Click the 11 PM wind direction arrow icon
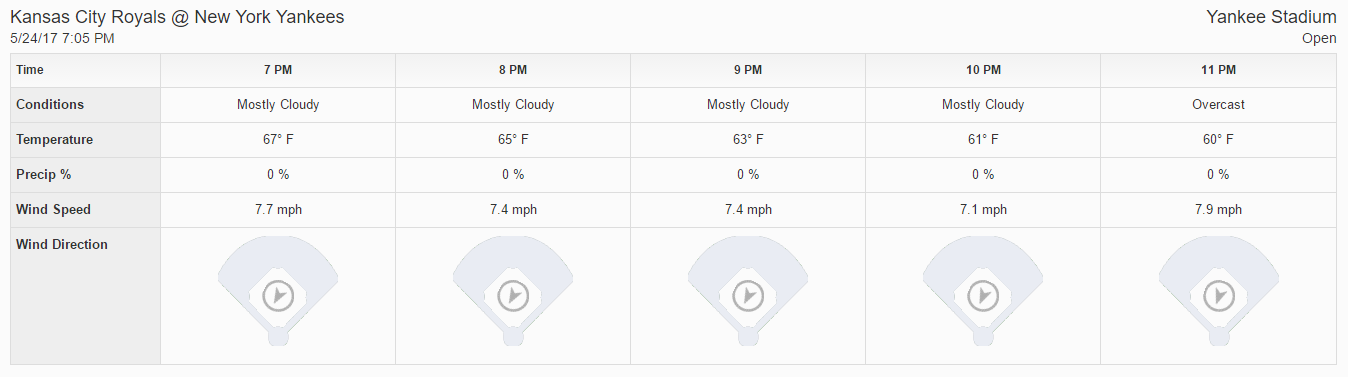Screen dimensions: 1348x377 pos(1218,296)
